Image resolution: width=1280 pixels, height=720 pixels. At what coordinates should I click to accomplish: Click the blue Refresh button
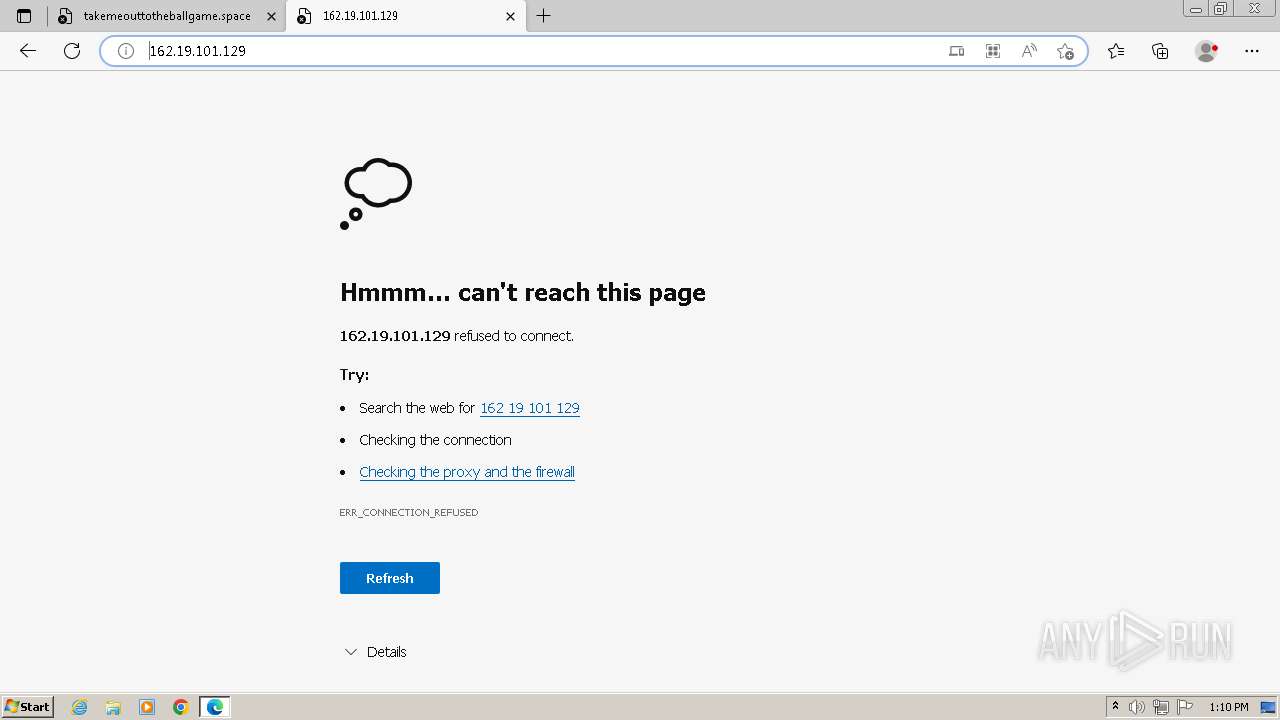pos(390,578)
